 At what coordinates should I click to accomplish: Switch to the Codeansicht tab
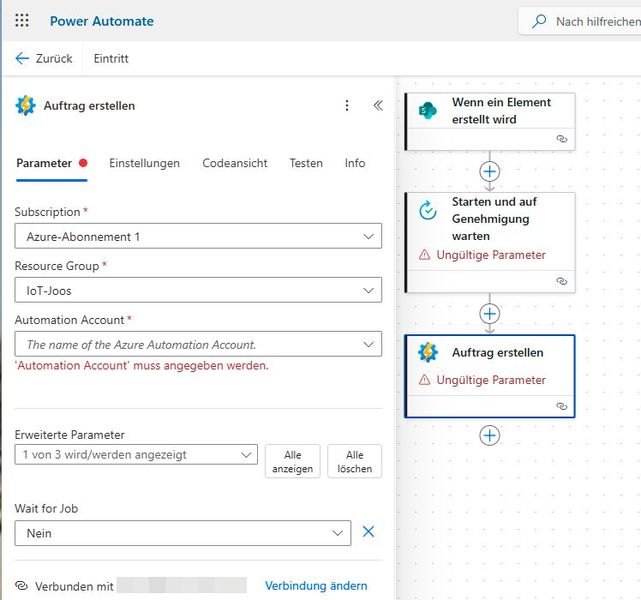[x=235, y=163]
